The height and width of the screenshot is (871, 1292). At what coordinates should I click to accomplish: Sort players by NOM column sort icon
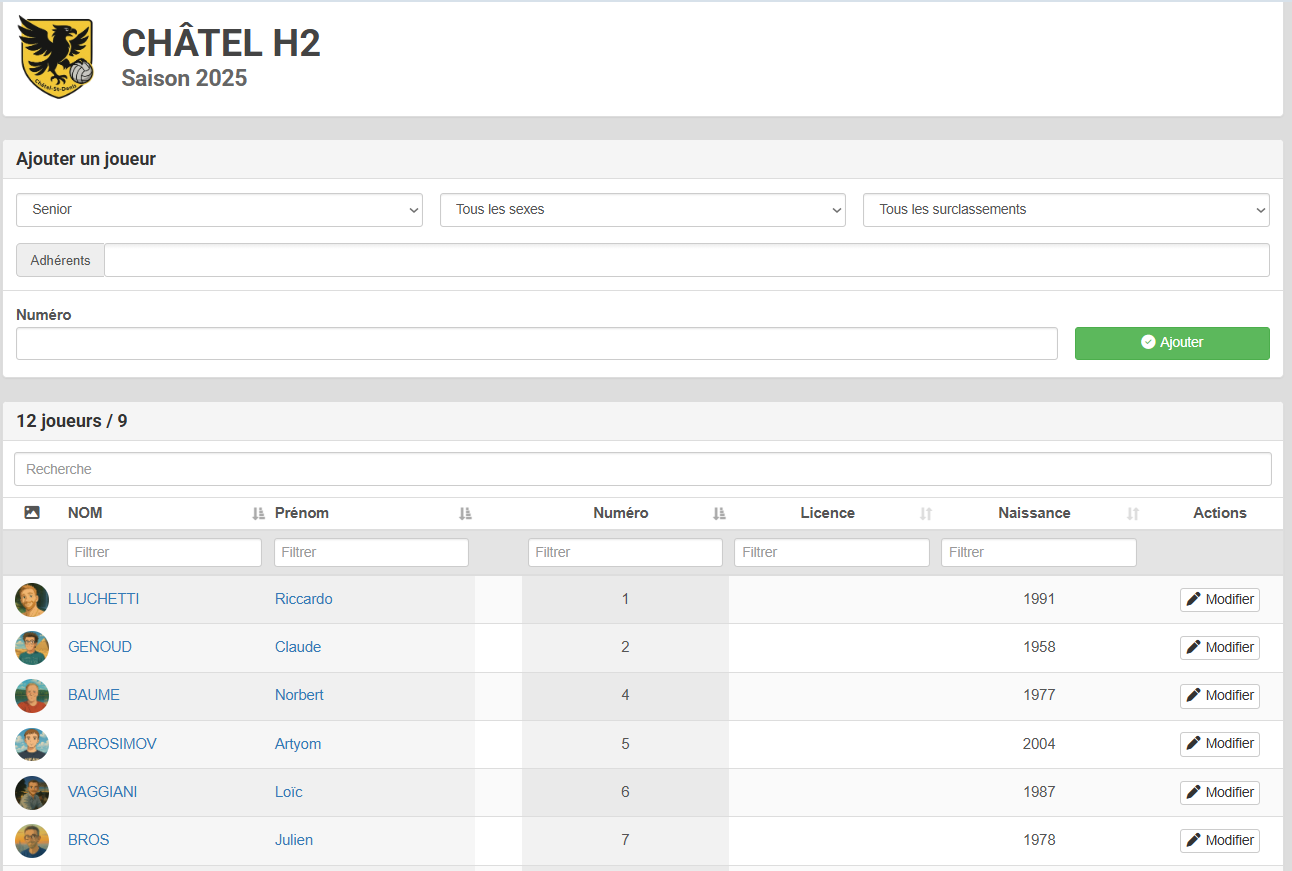259,513
